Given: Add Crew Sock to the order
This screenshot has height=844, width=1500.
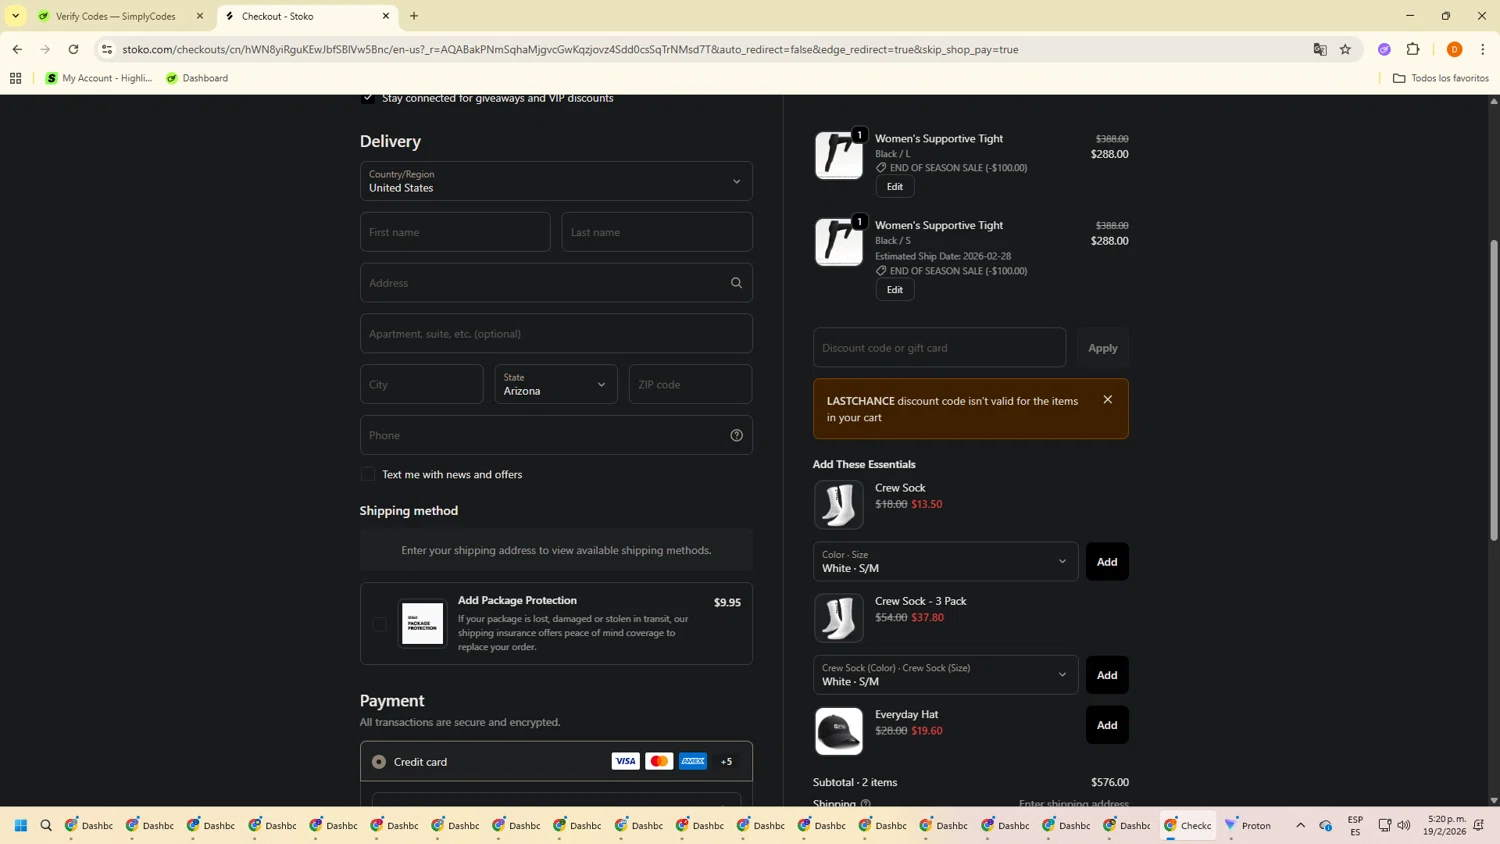Looking at the screenshot, I should 1107,562.
